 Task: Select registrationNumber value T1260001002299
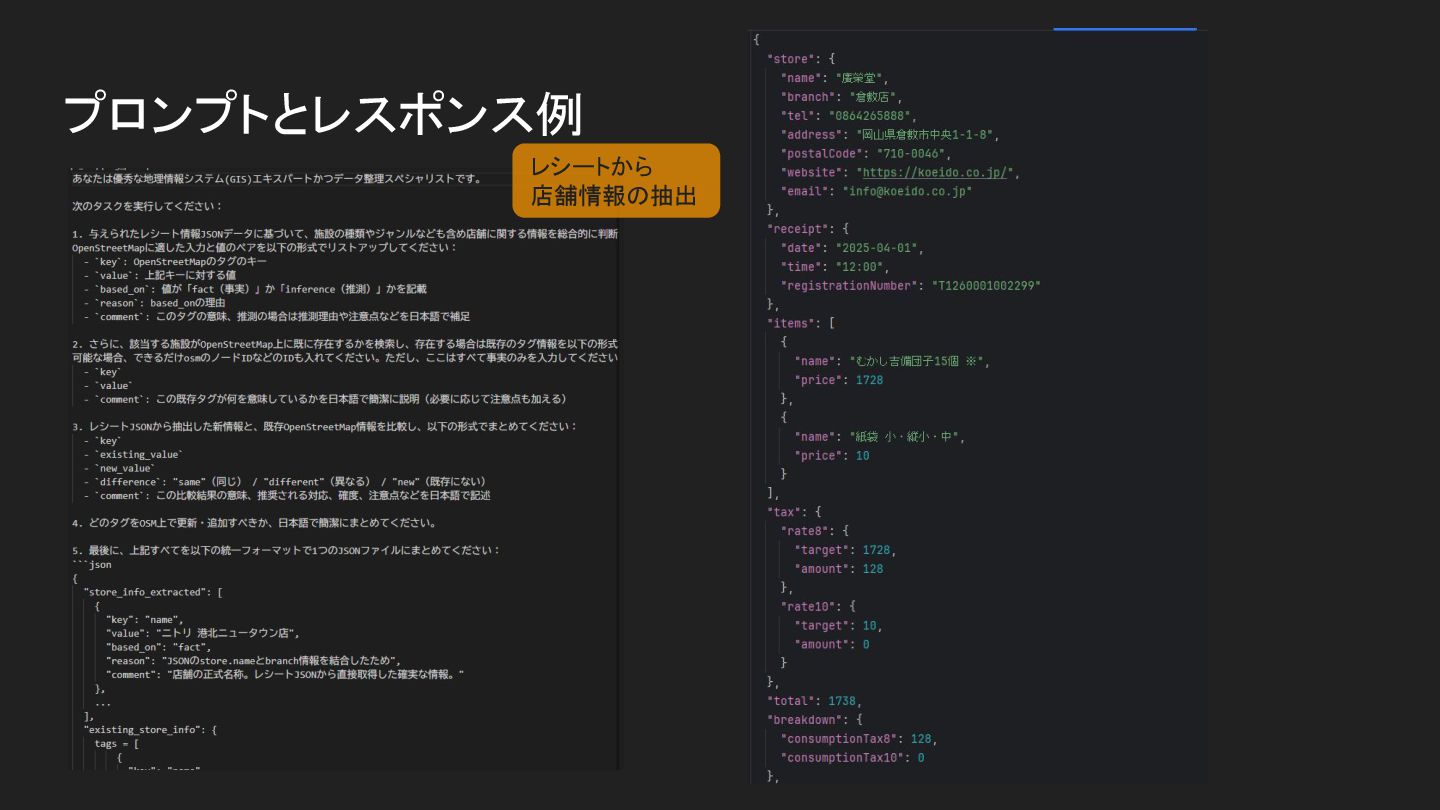click(x=986, y=286)
